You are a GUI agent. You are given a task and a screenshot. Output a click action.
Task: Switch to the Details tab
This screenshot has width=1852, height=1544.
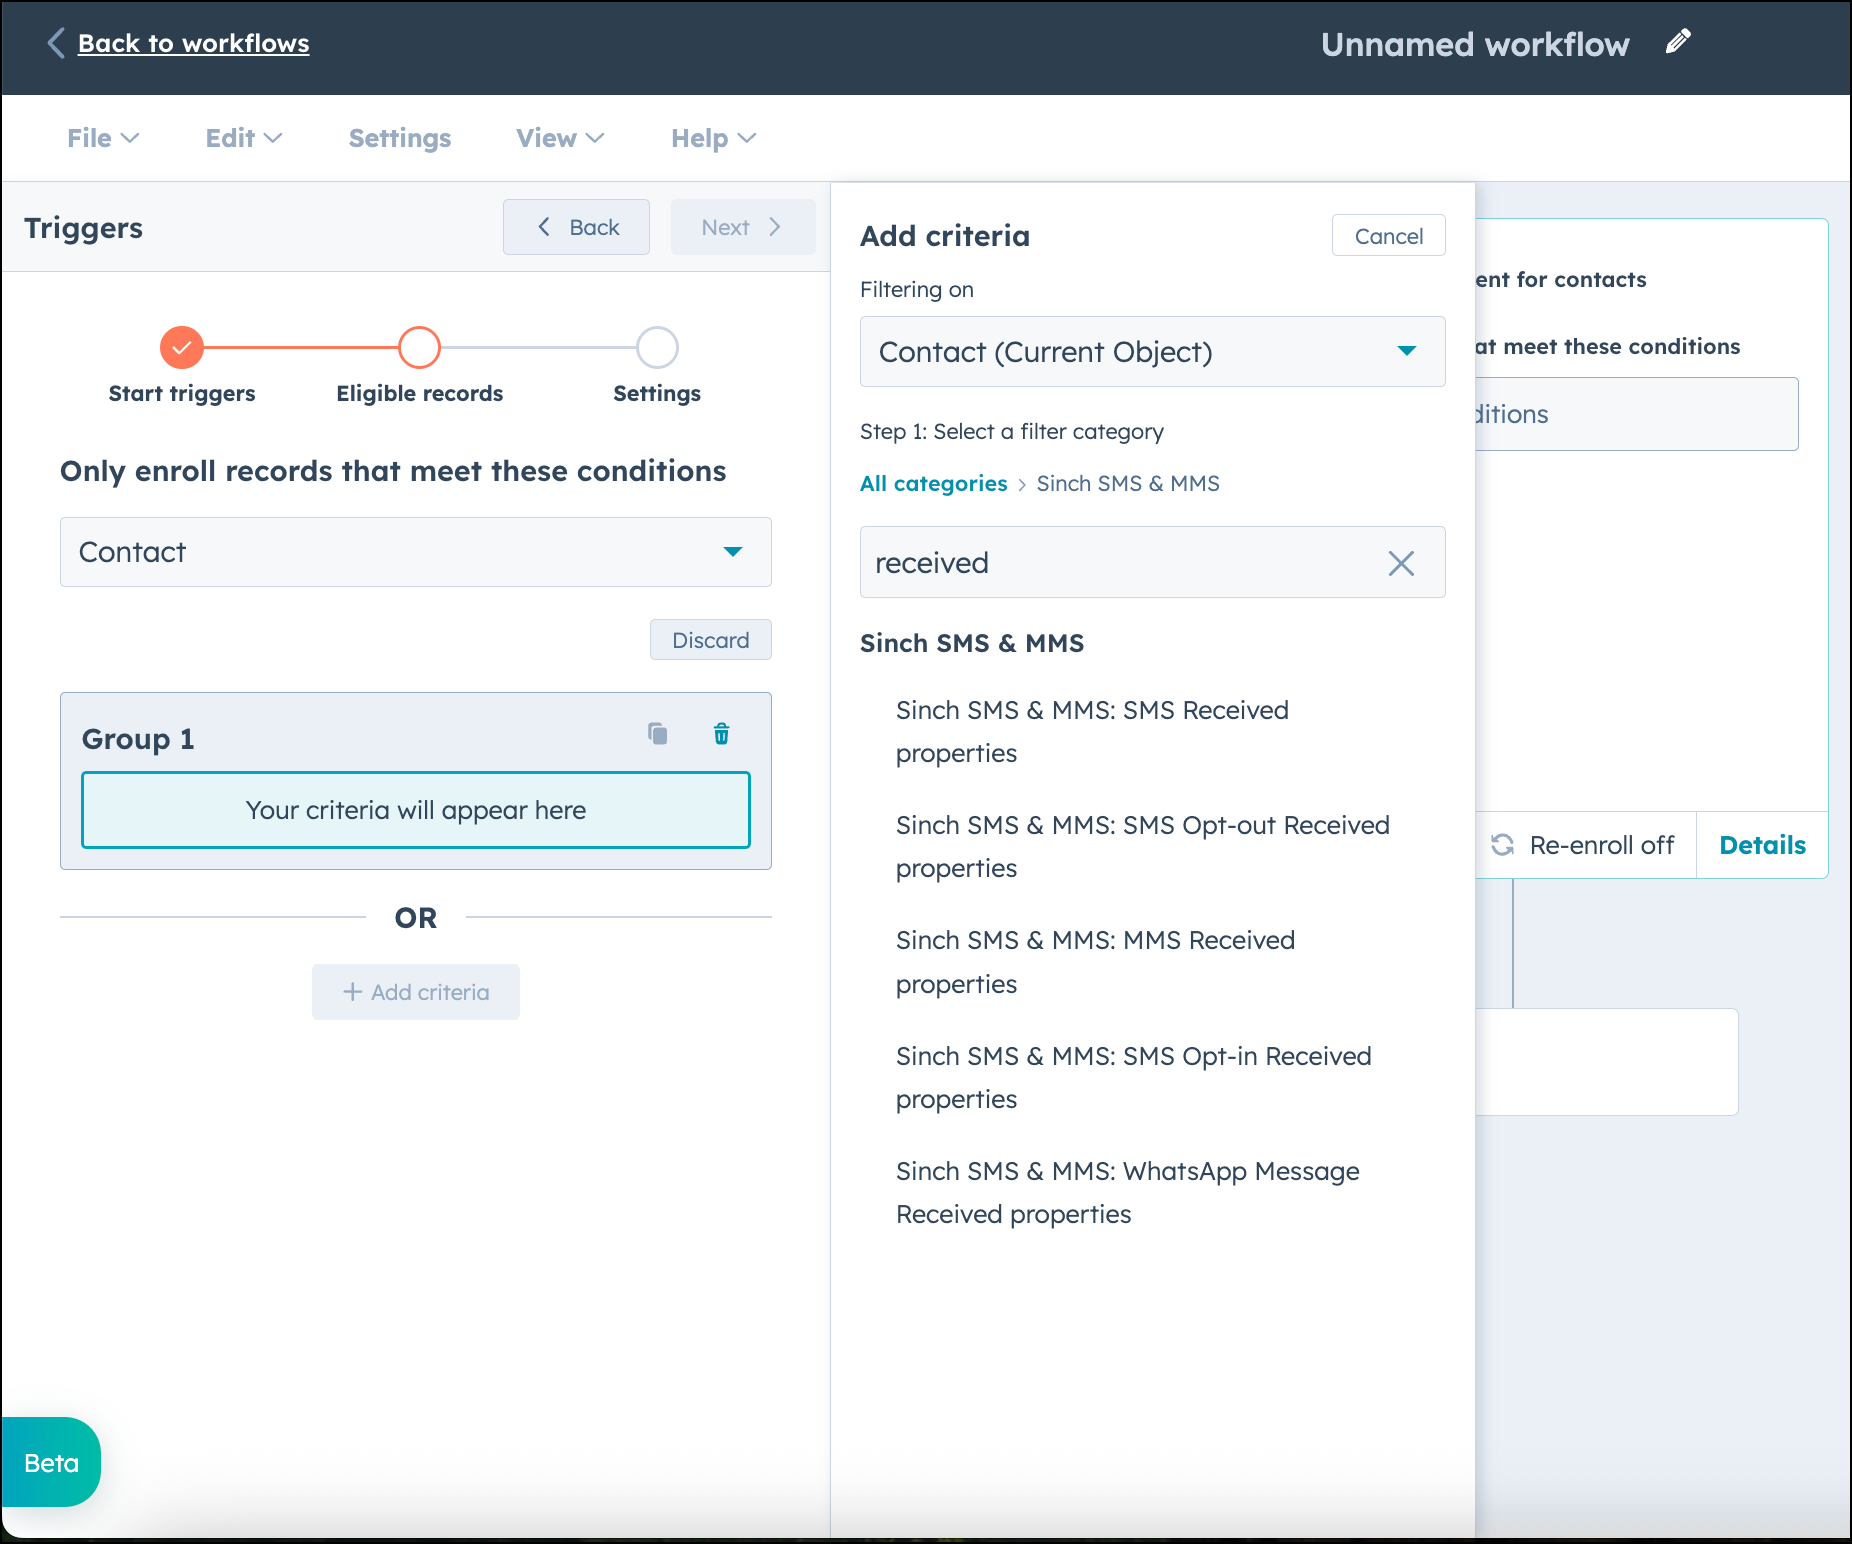pyautogui.click(x=1762, y=845)
